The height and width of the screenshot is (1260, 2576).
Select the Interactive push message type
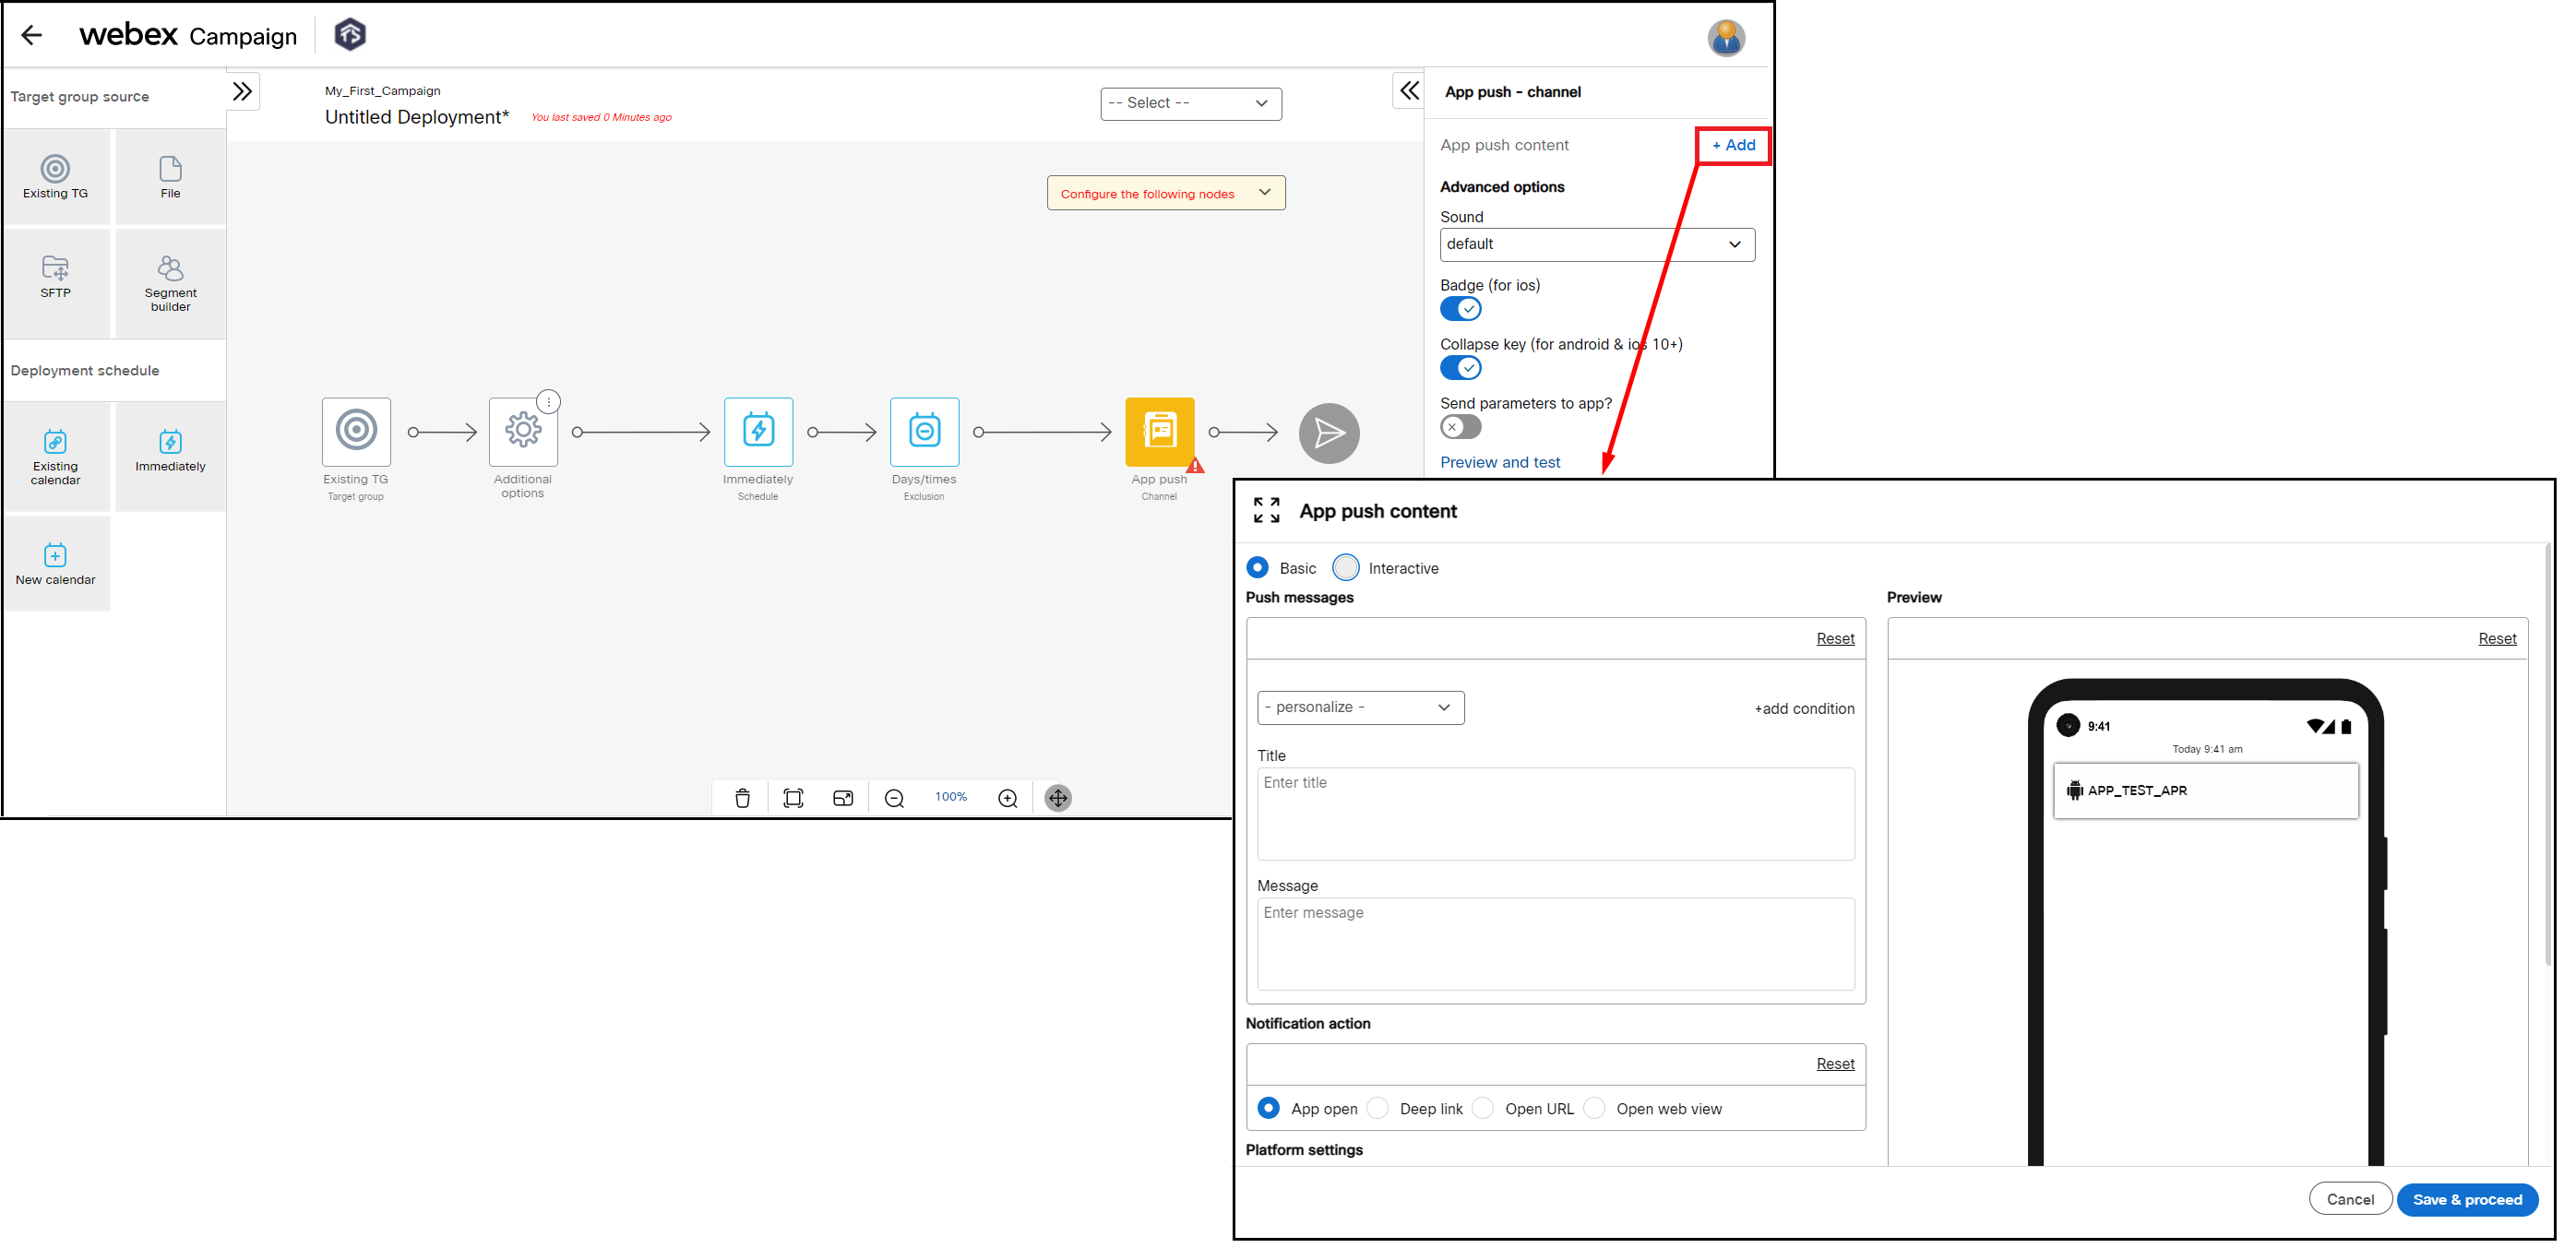tap(1345, 567)
